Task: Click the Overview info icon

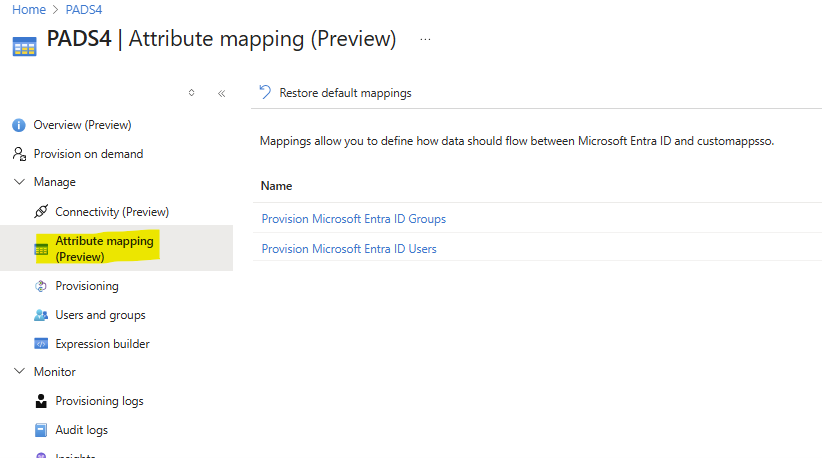Action: [x=18, y=125]
